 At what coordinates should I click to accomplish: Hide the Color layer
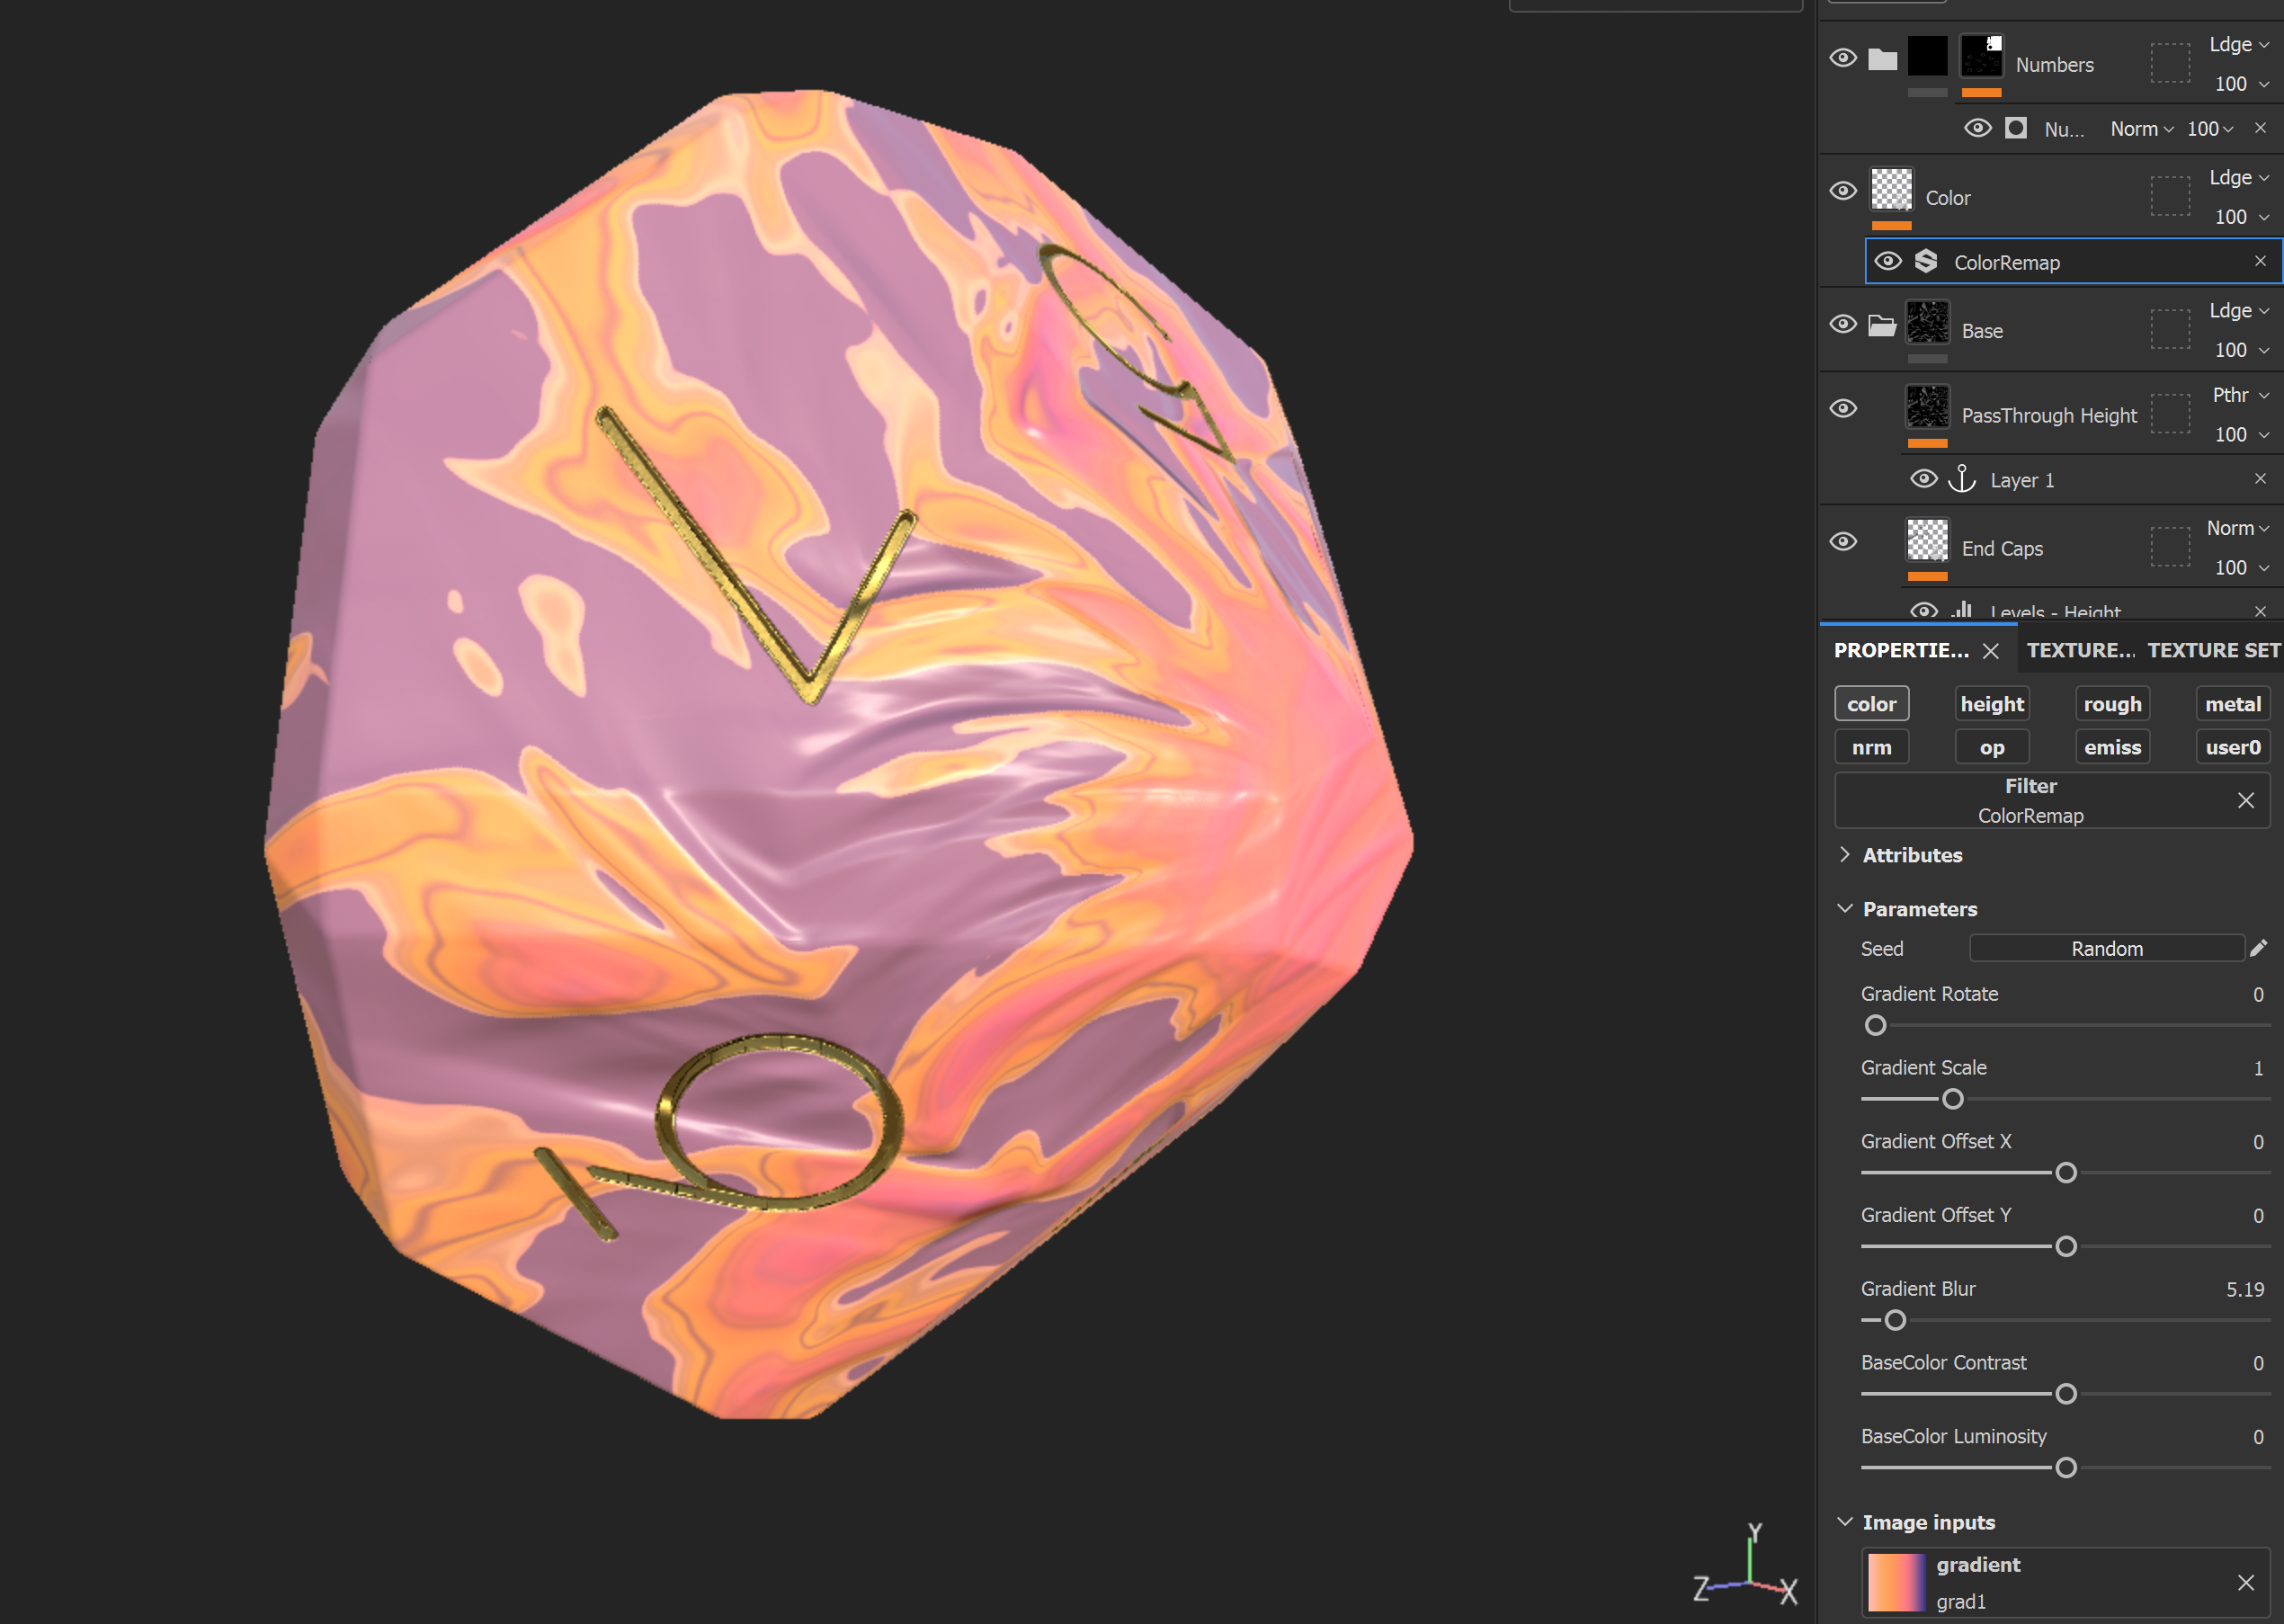(x=1843, y=190)
